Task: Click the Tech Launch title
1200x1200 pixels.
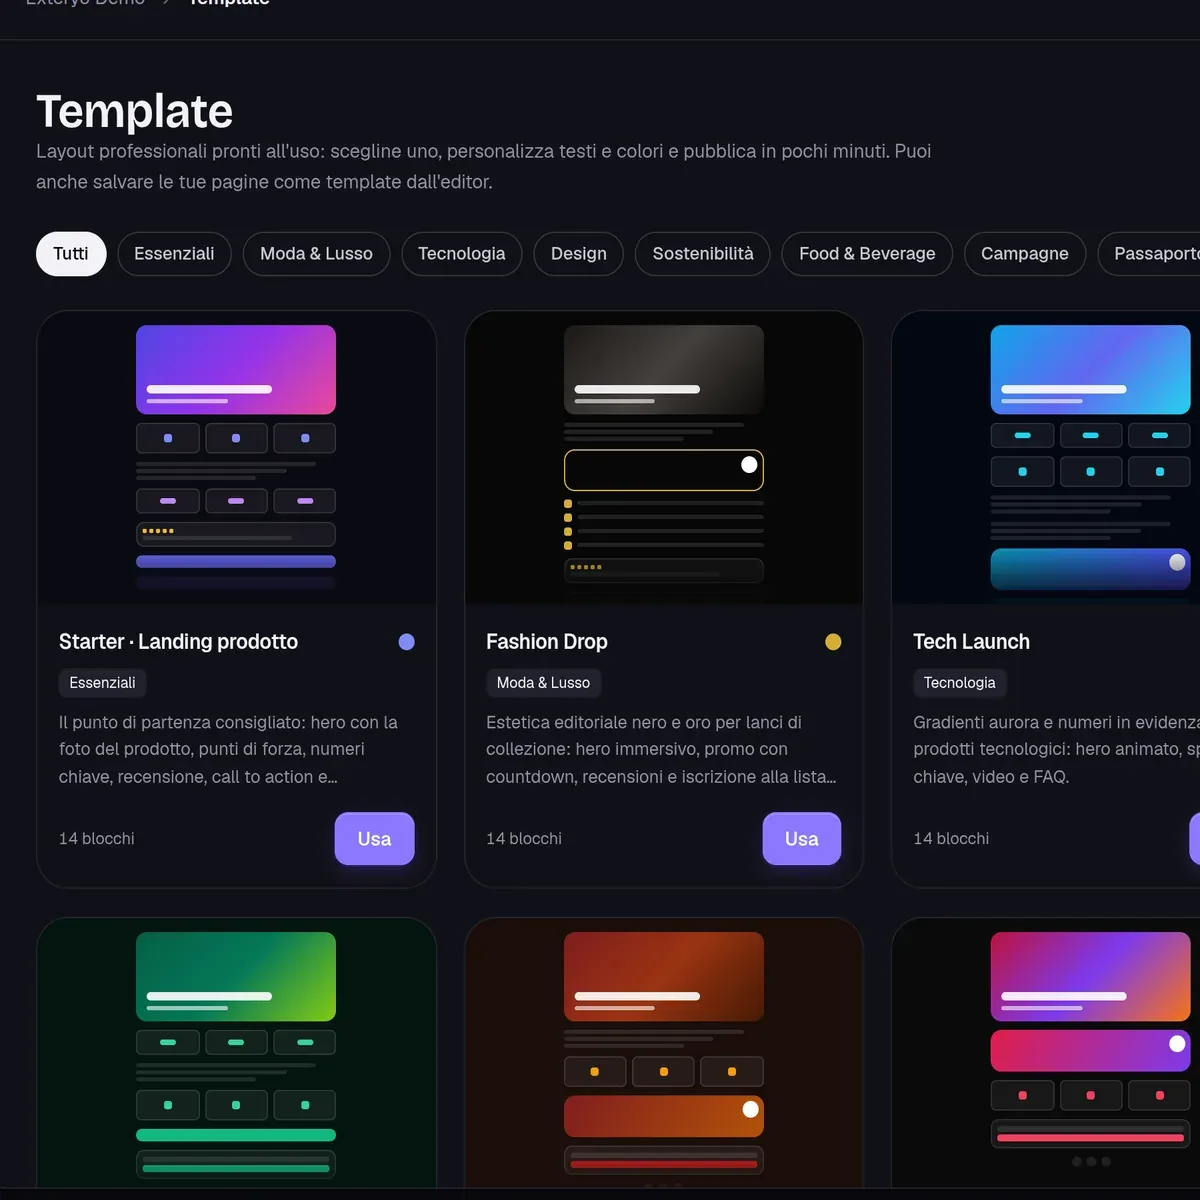Action: point(971,642)
